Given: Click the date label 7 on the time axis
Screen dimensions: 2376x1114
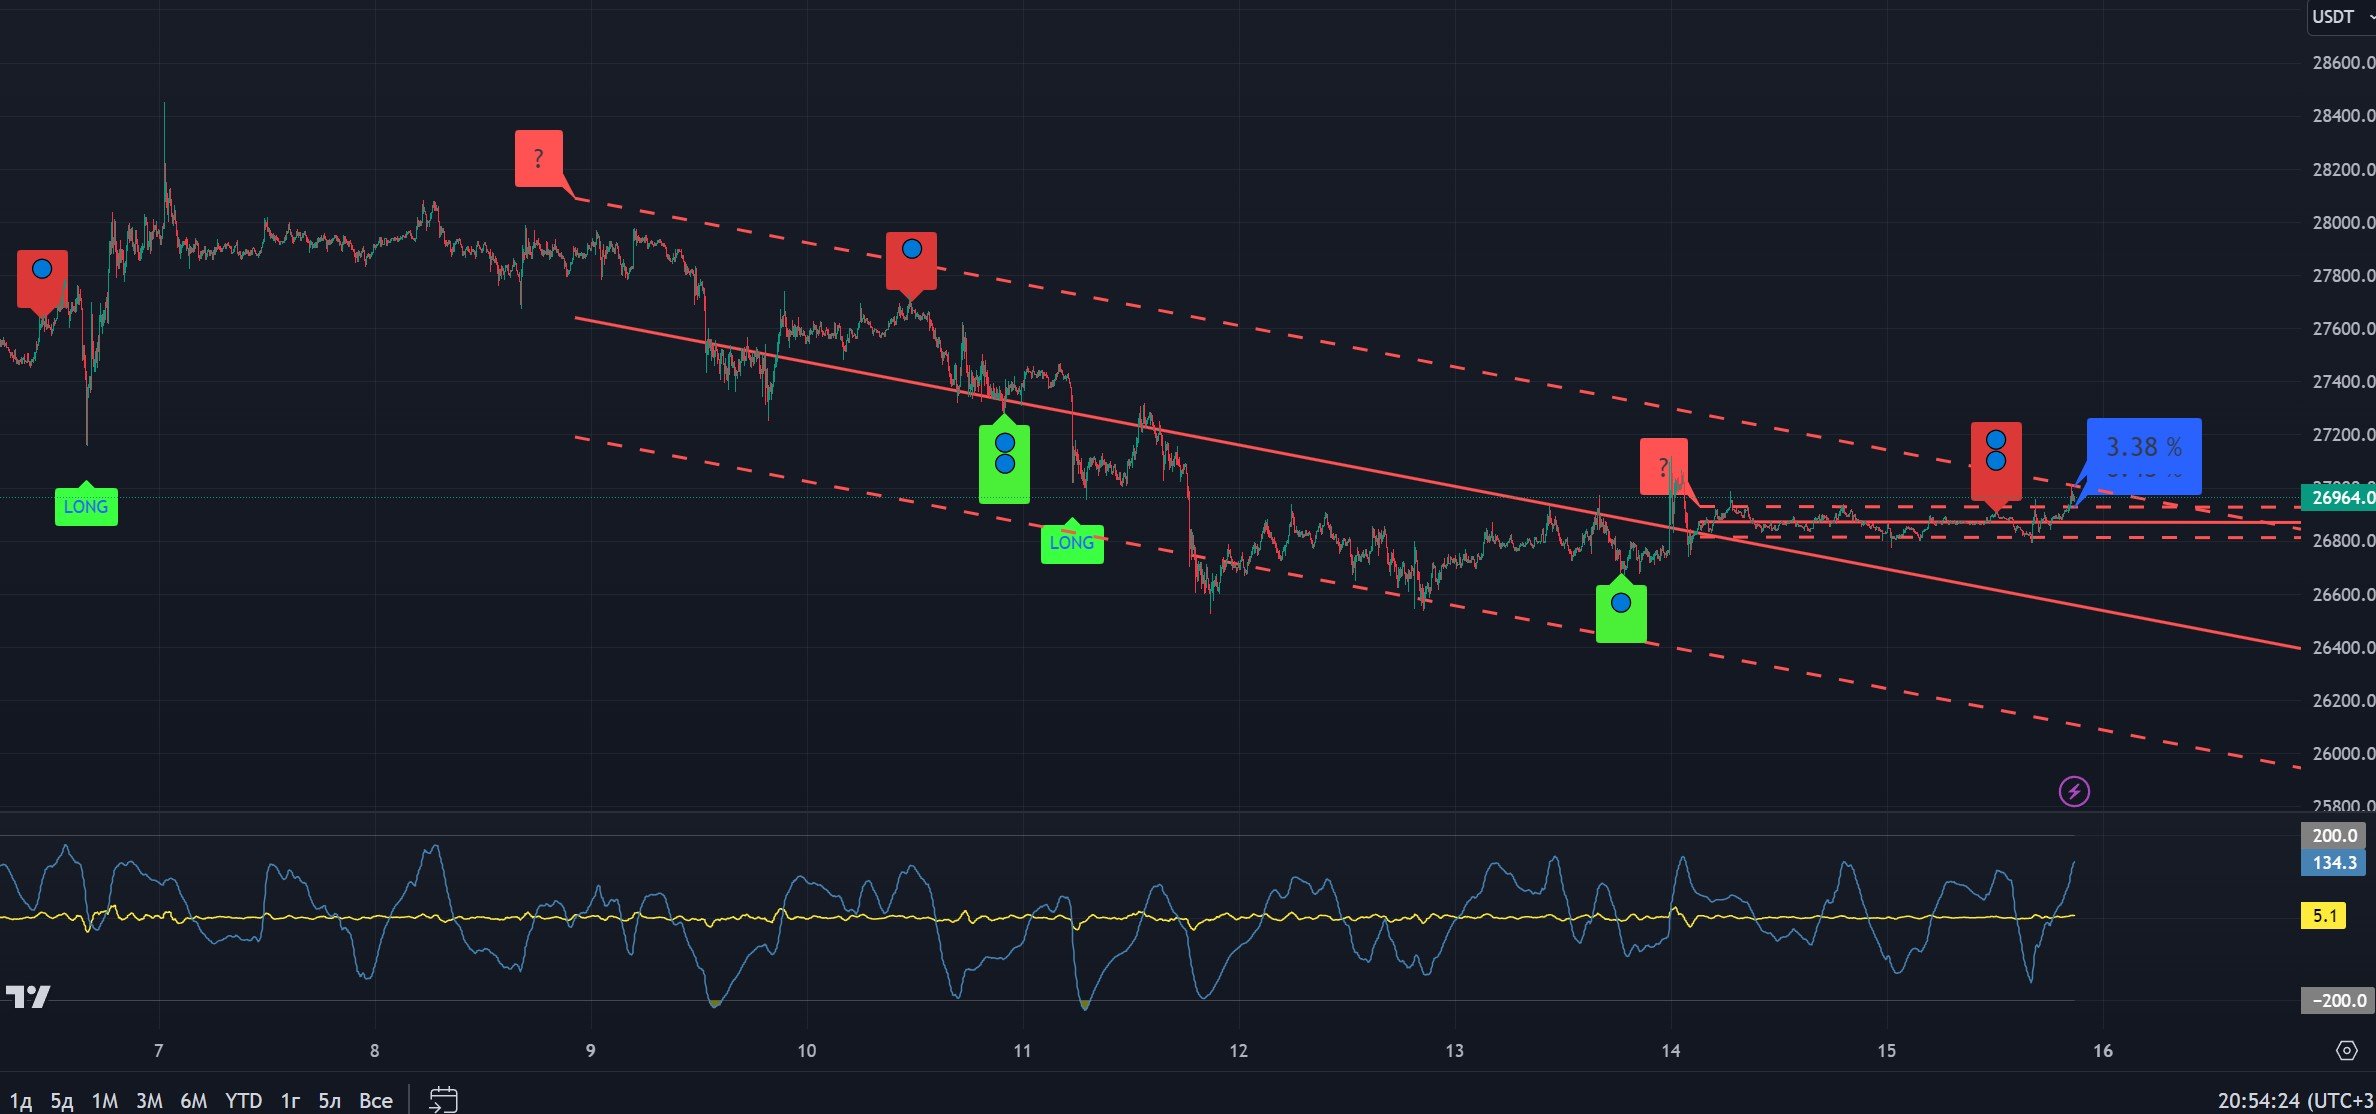Looking at the screenshot, I should [x=158, y=1050].
